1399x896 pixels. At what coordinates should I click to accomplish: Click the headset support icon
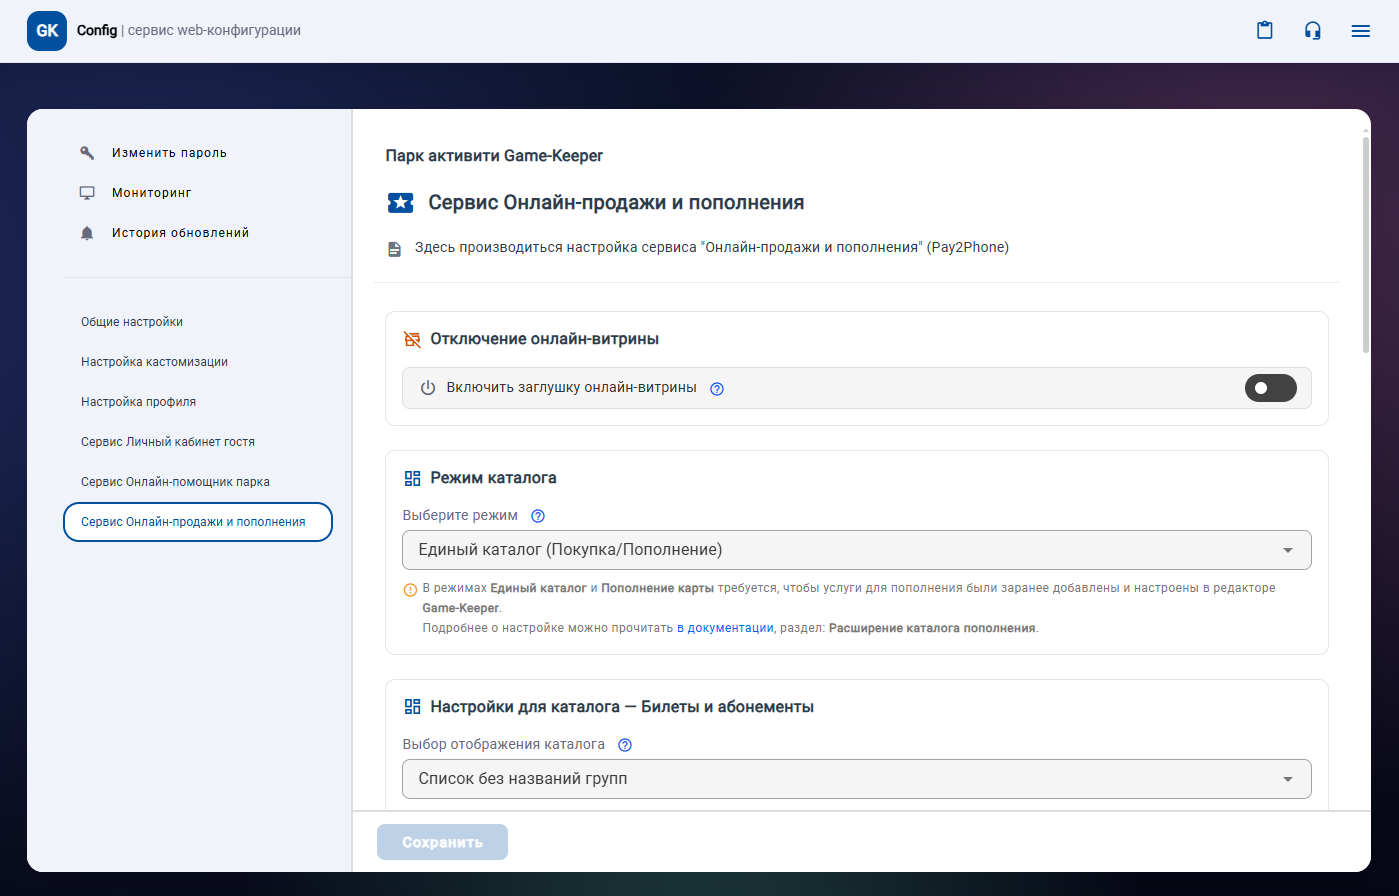point(1313,31)
